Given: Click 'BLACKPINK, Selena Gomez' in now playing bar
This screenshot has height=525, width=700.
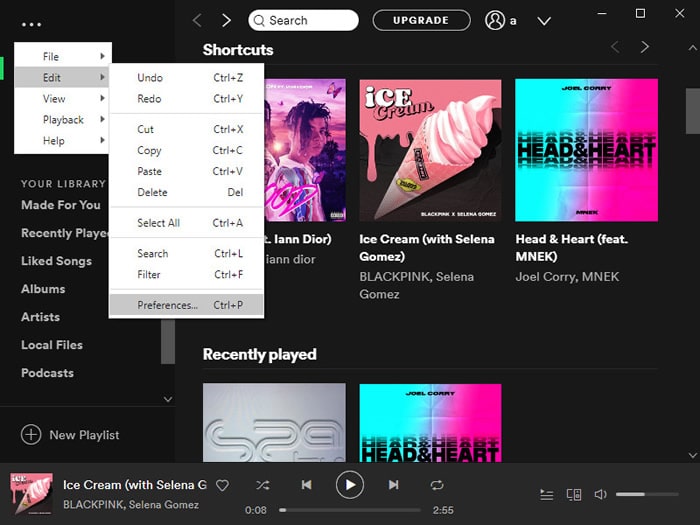Looking at the screenshot, I should (x=131, y=504).
